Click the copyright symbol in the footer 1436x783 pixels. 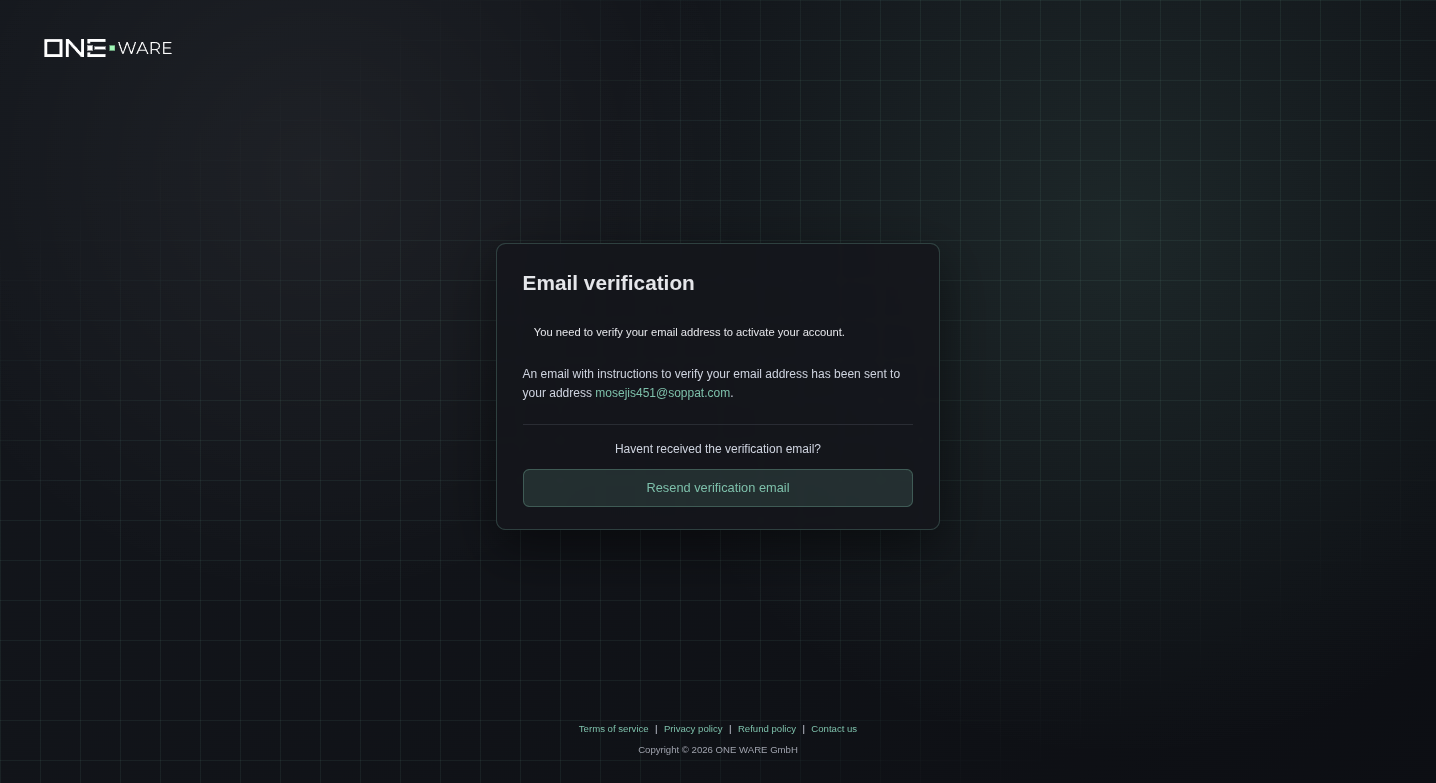click(686, 749)
